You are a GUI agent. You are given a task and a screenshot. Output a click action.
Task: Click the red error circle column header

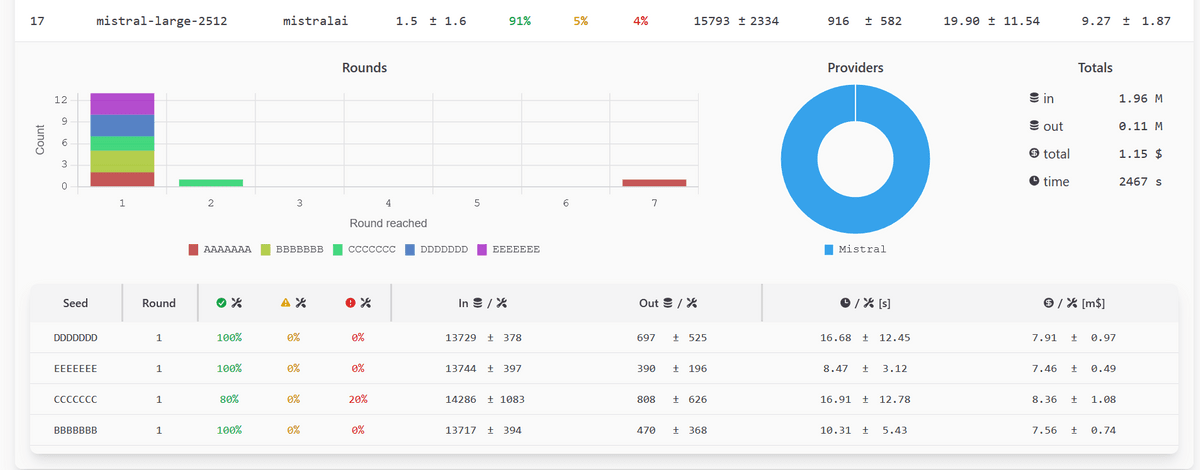(358, 303)
